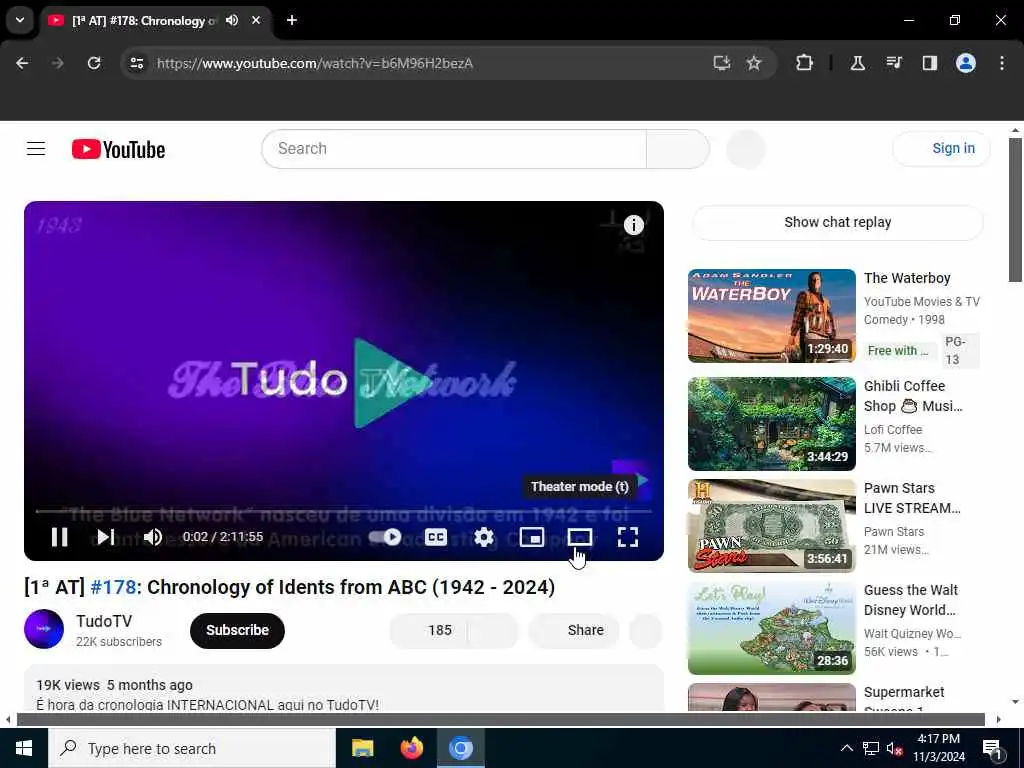Open TudoTV channel avatar
The width and height of the screenshot is (1024, 768).
(44, 629)
